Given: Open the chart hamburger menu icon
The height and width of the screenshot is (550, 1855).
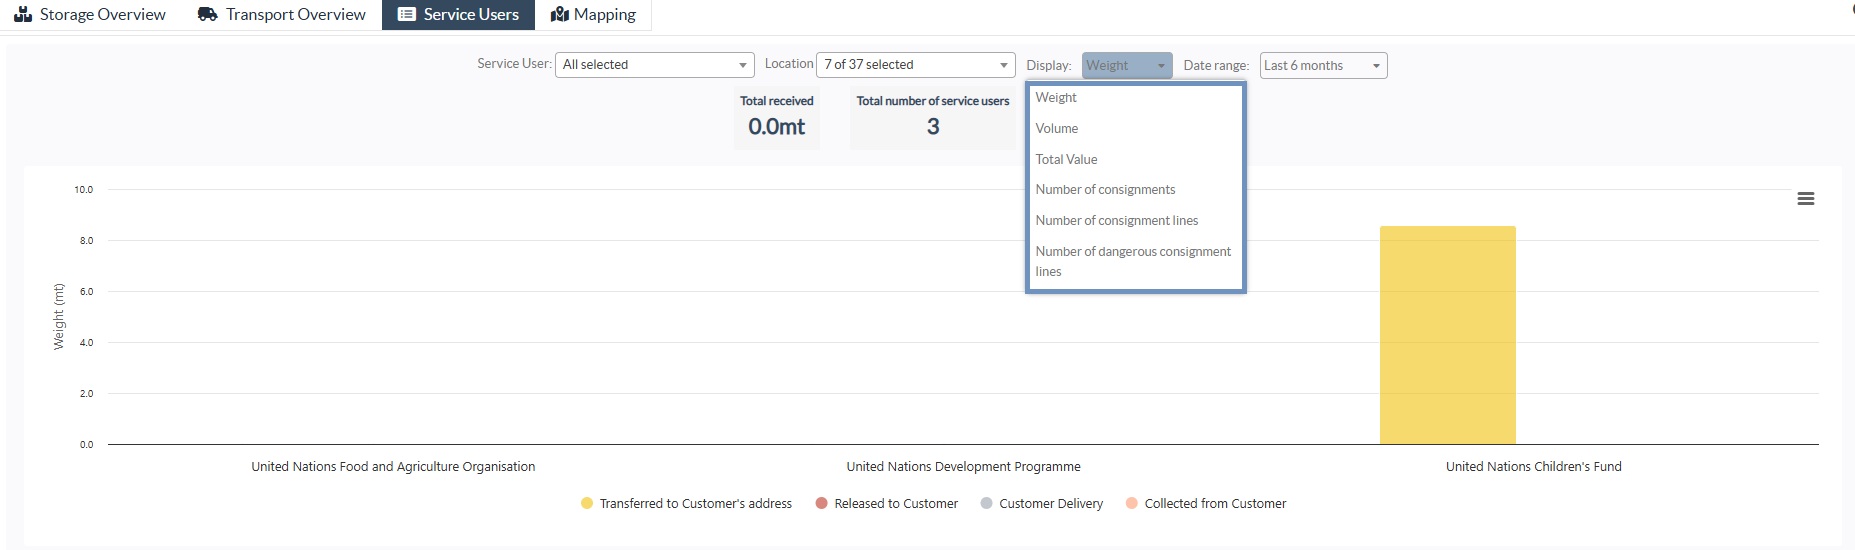Looking at the screenshot, I should 1806,199.
